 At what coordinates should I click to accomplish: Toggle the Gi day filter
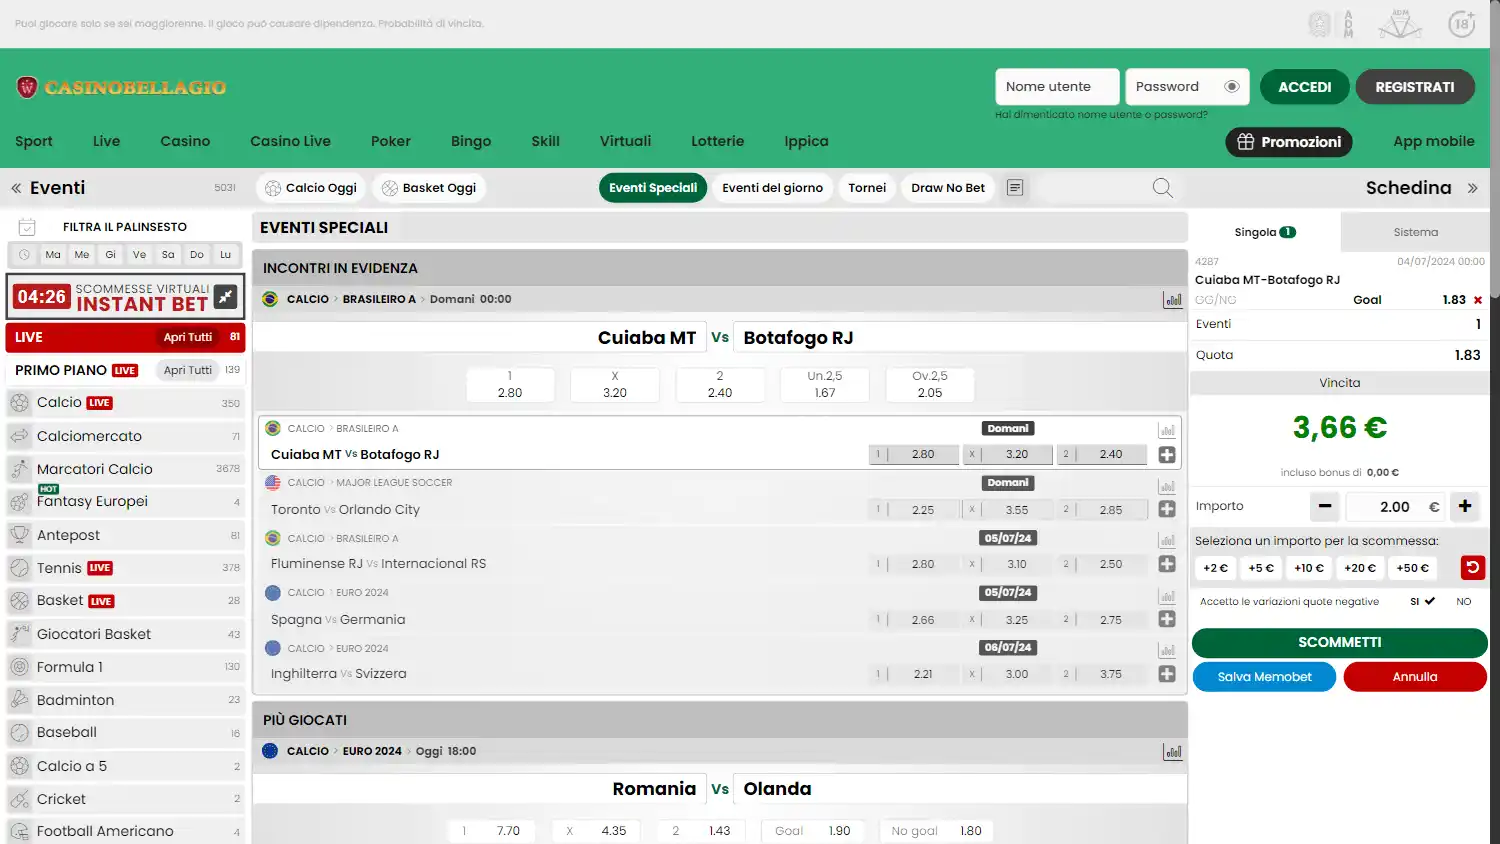pyautogui.click(x=111, y=255)
